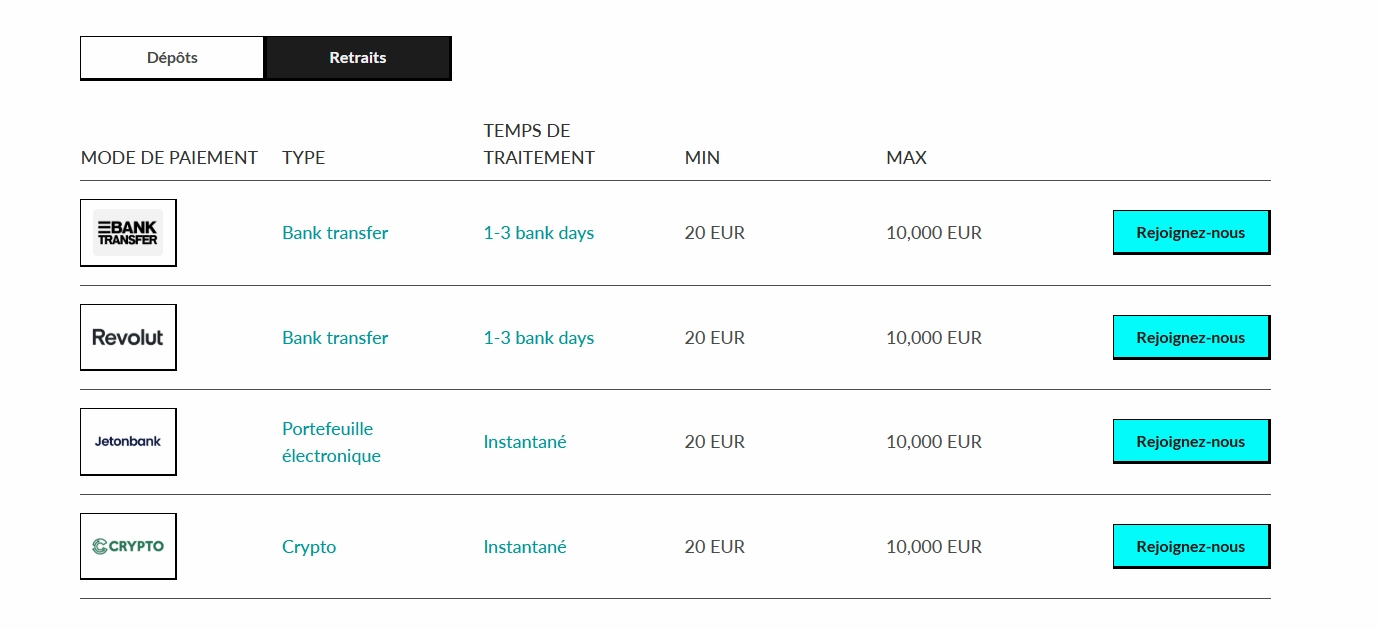This screenshot has width=1378, height=629.
Task: Click the Bank Transfer logo icon
Action: point(128,233)
